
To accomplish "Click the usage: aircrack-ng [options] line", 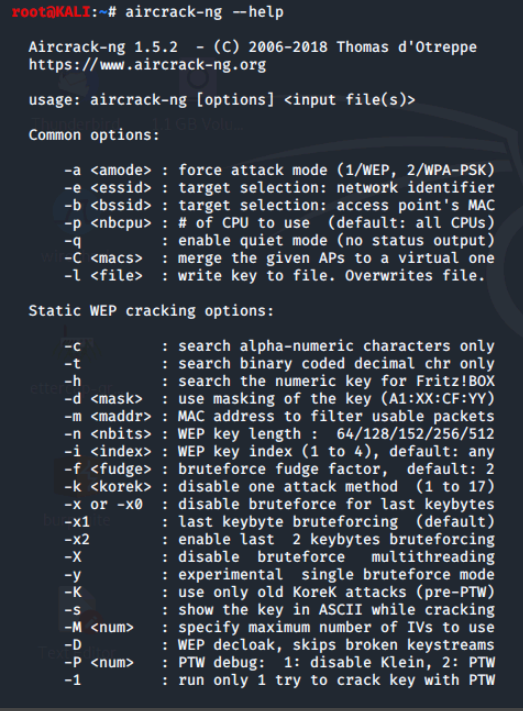I will tap(222, 100).
